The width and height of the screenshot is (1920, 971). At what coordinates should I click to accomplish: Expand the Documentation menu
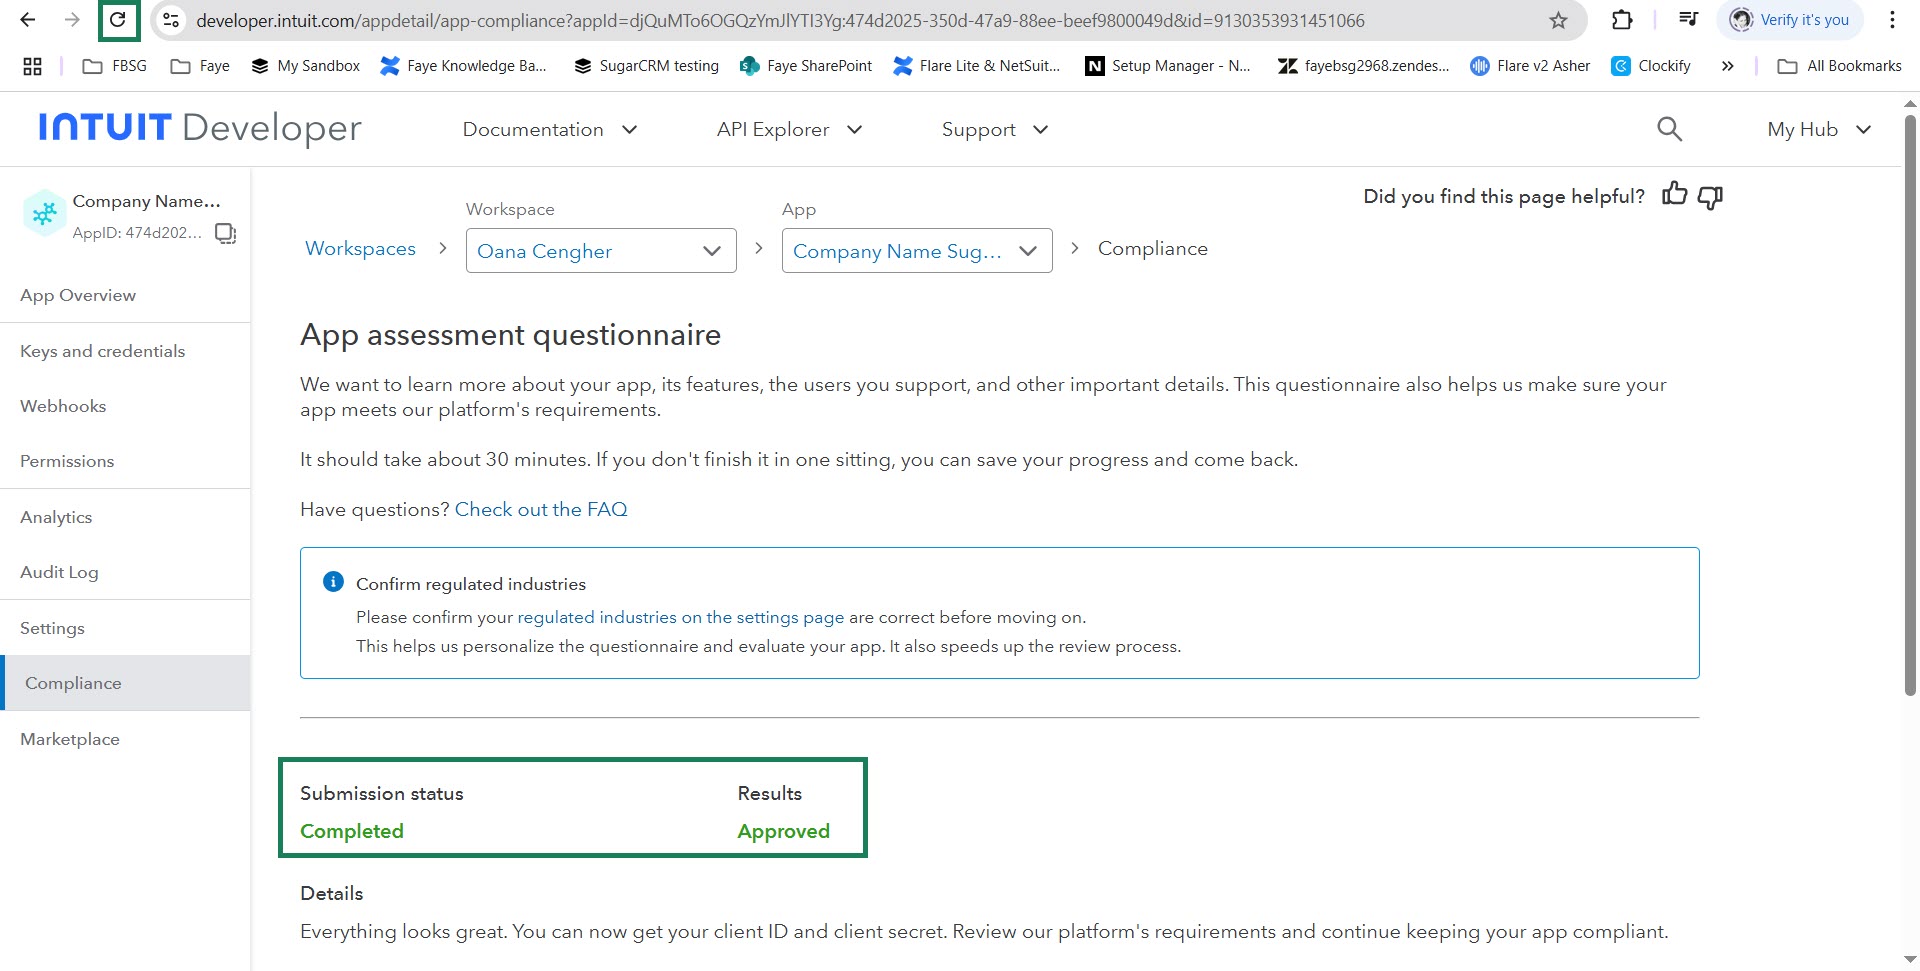pos(549,129)
